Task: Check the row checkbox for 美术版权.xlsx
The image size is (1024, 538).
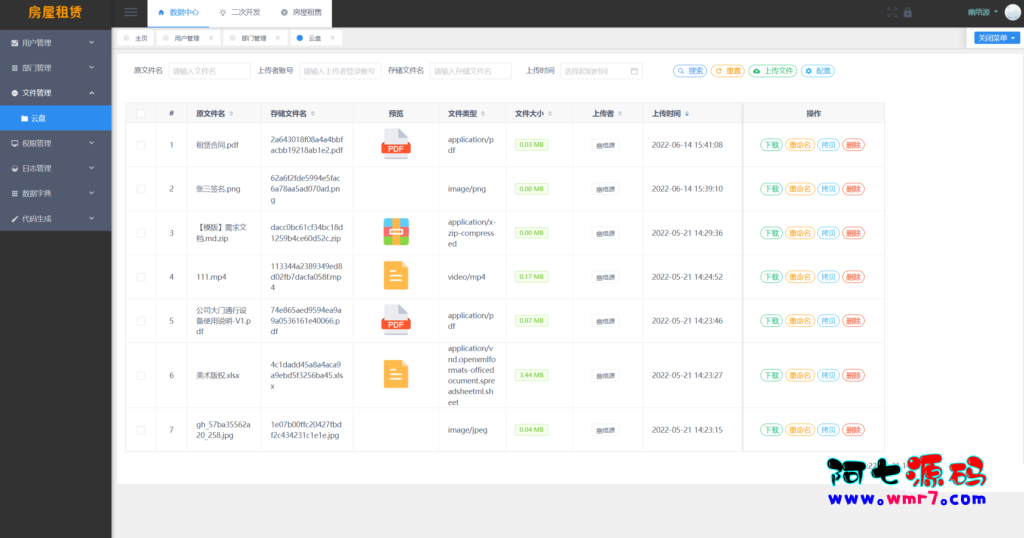Action: (x=141, y=375)
